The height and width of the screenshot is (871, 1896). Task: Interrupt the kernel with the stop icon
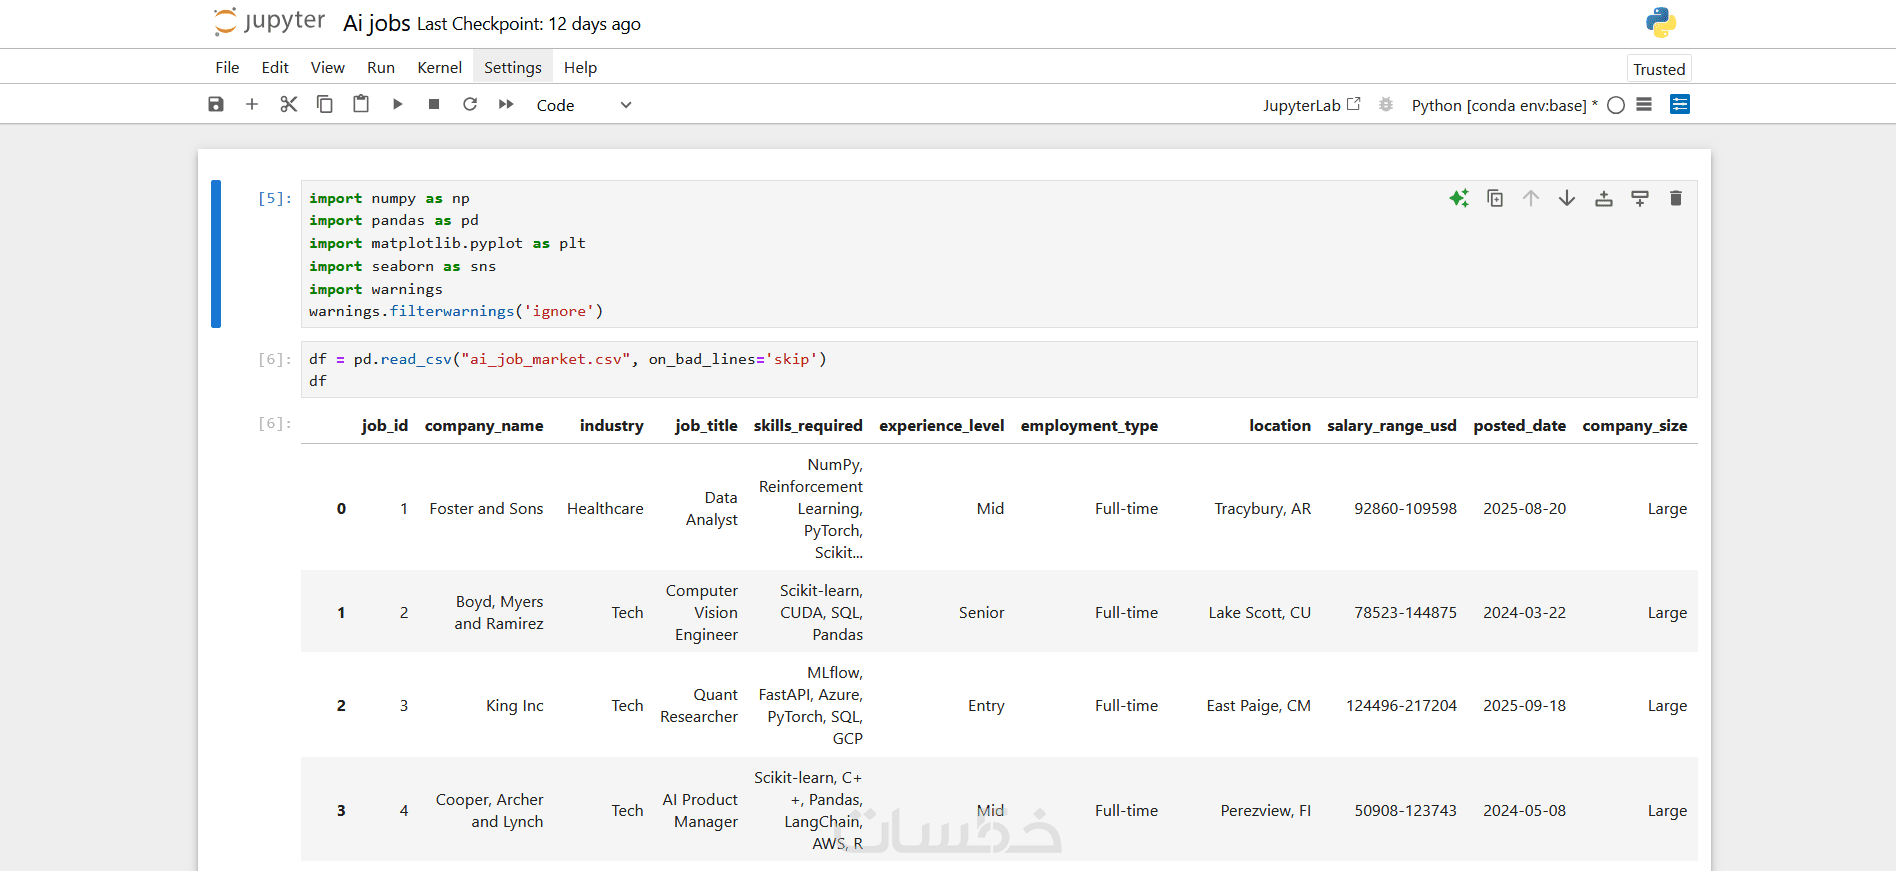[x=434, y=104]
